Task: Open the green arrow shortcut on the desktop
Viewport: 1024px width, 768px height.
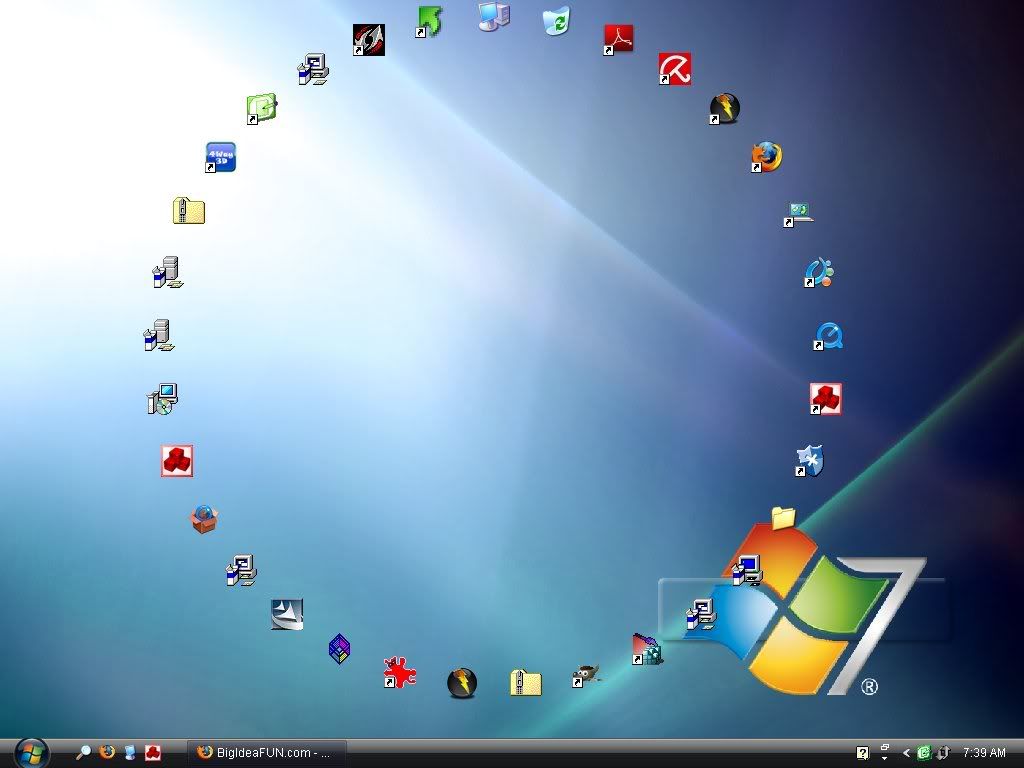Action: pos(429,22)
